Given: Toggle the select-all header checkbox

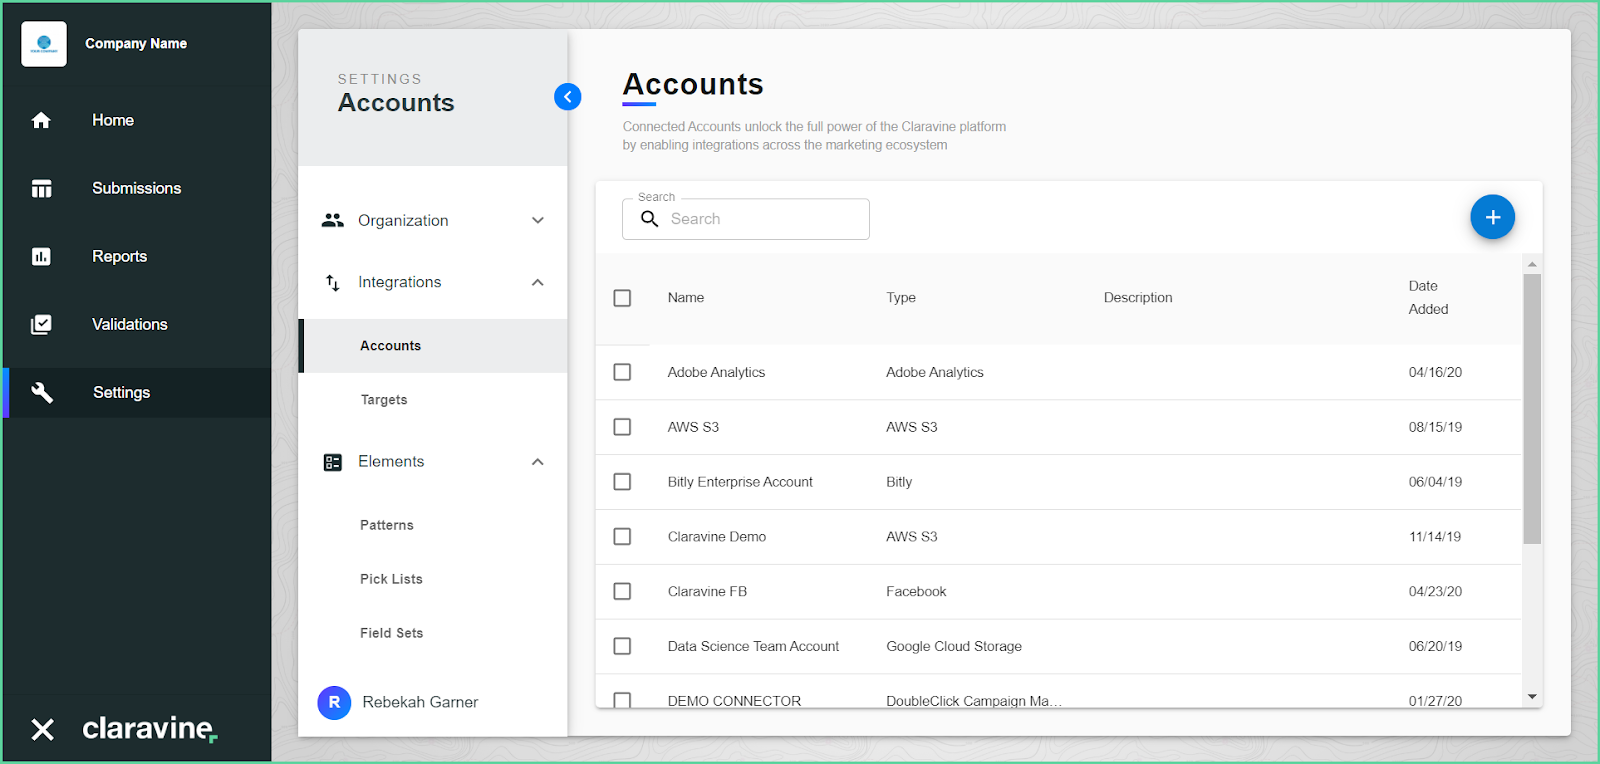Looking at the screenshot, I should 622,298.
